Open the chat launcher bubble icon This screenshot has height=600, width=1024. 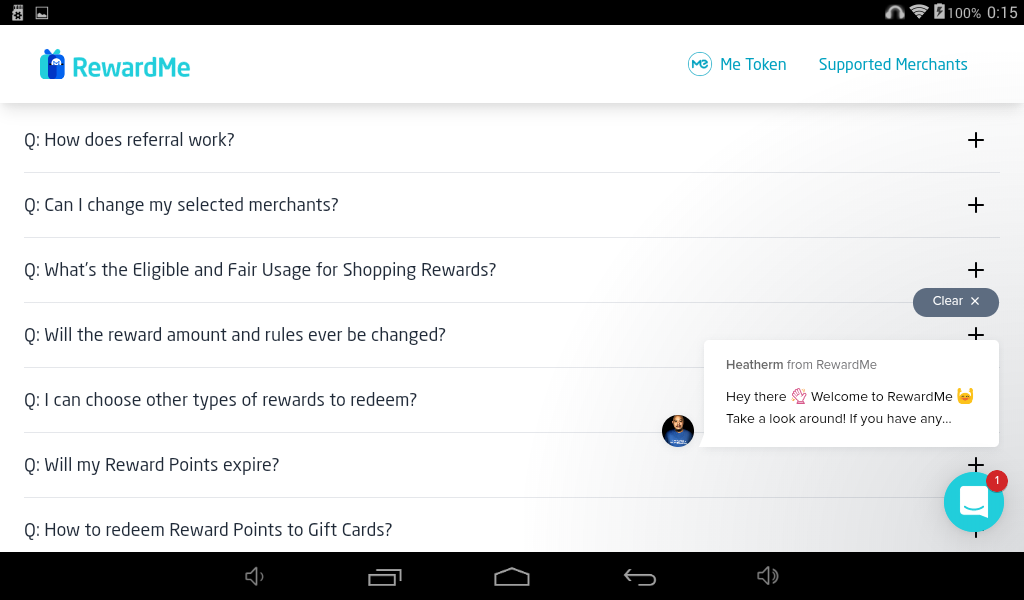974,502
